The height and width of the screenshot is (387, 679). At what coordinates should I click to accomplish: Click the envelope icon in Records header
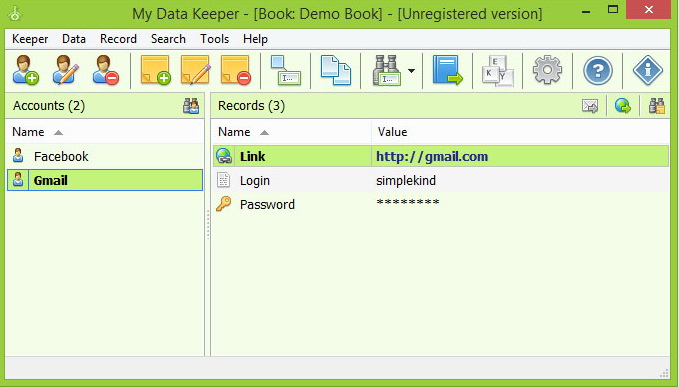click(x=590, y=106)
